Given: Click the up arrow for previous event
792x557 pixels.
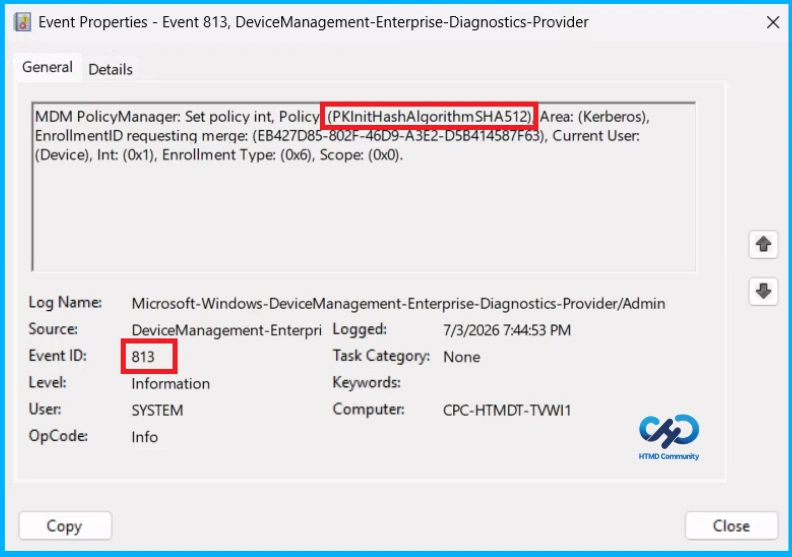Looking at the screenshot, I should tap(763, 244).
